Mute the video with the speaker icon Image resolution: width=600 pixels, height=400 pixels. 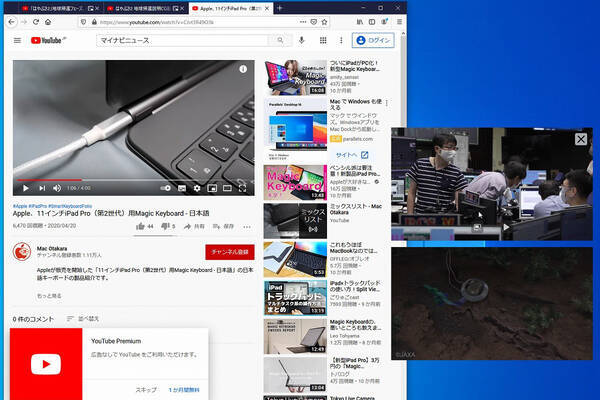point(57,188)
